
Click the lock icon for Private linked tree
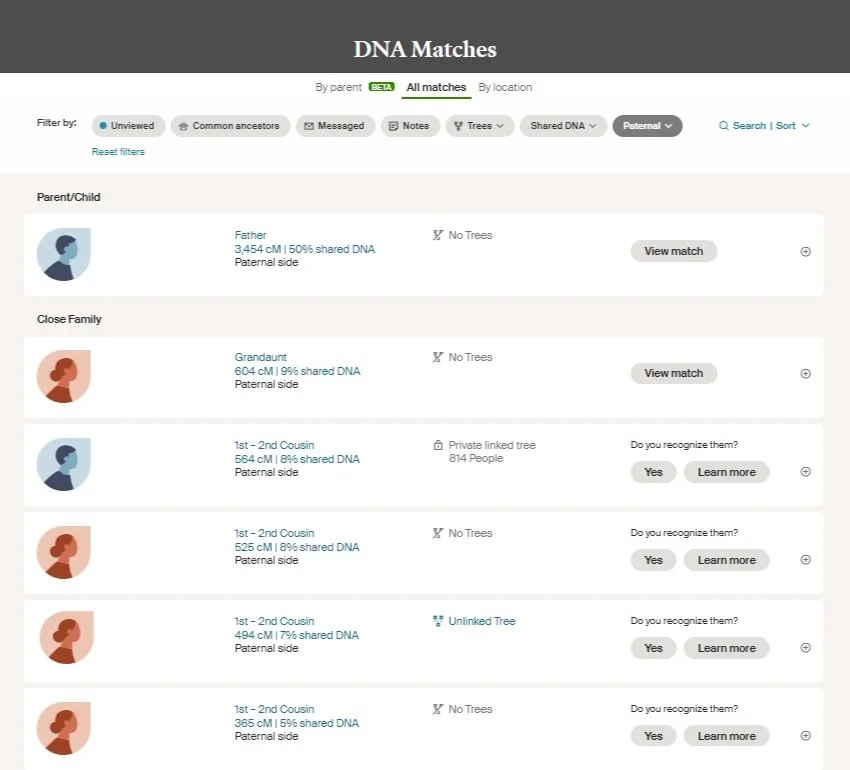[437, 444]
